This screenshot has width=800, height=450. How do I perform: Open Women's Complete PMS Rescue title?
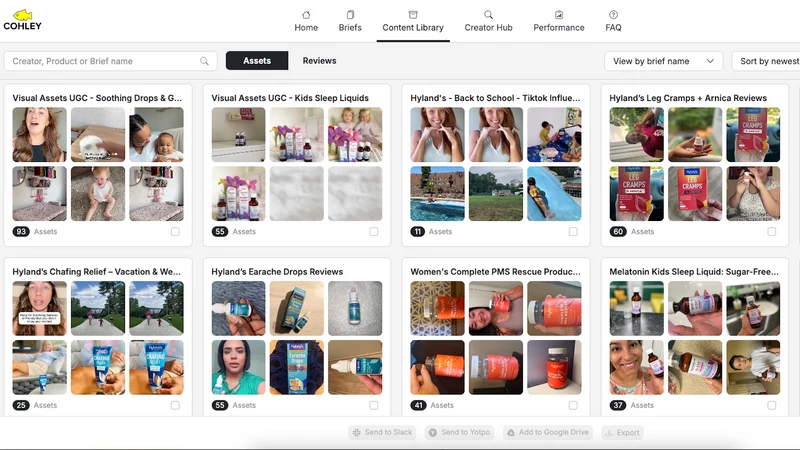pyautogui.click(x=495, y=272)
